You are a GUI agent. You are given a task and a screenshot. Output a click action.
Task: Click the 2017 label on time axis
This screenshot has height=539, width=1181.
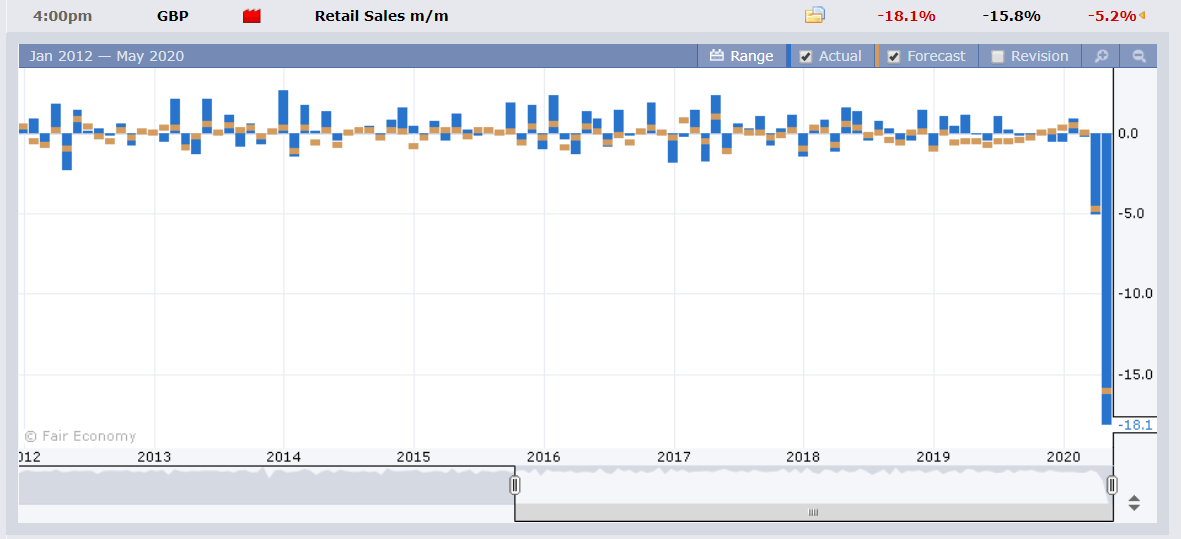point(673,457)
